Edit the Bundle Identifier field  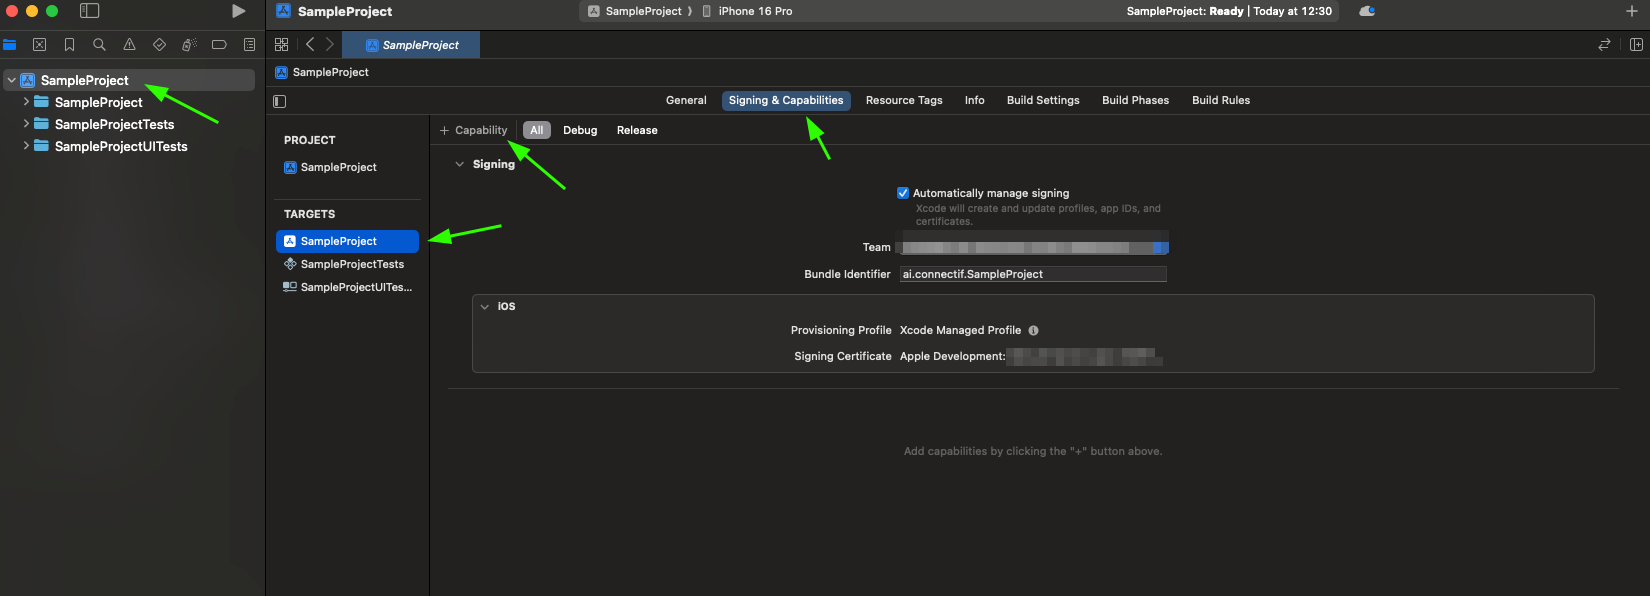tap(1033, 274)
